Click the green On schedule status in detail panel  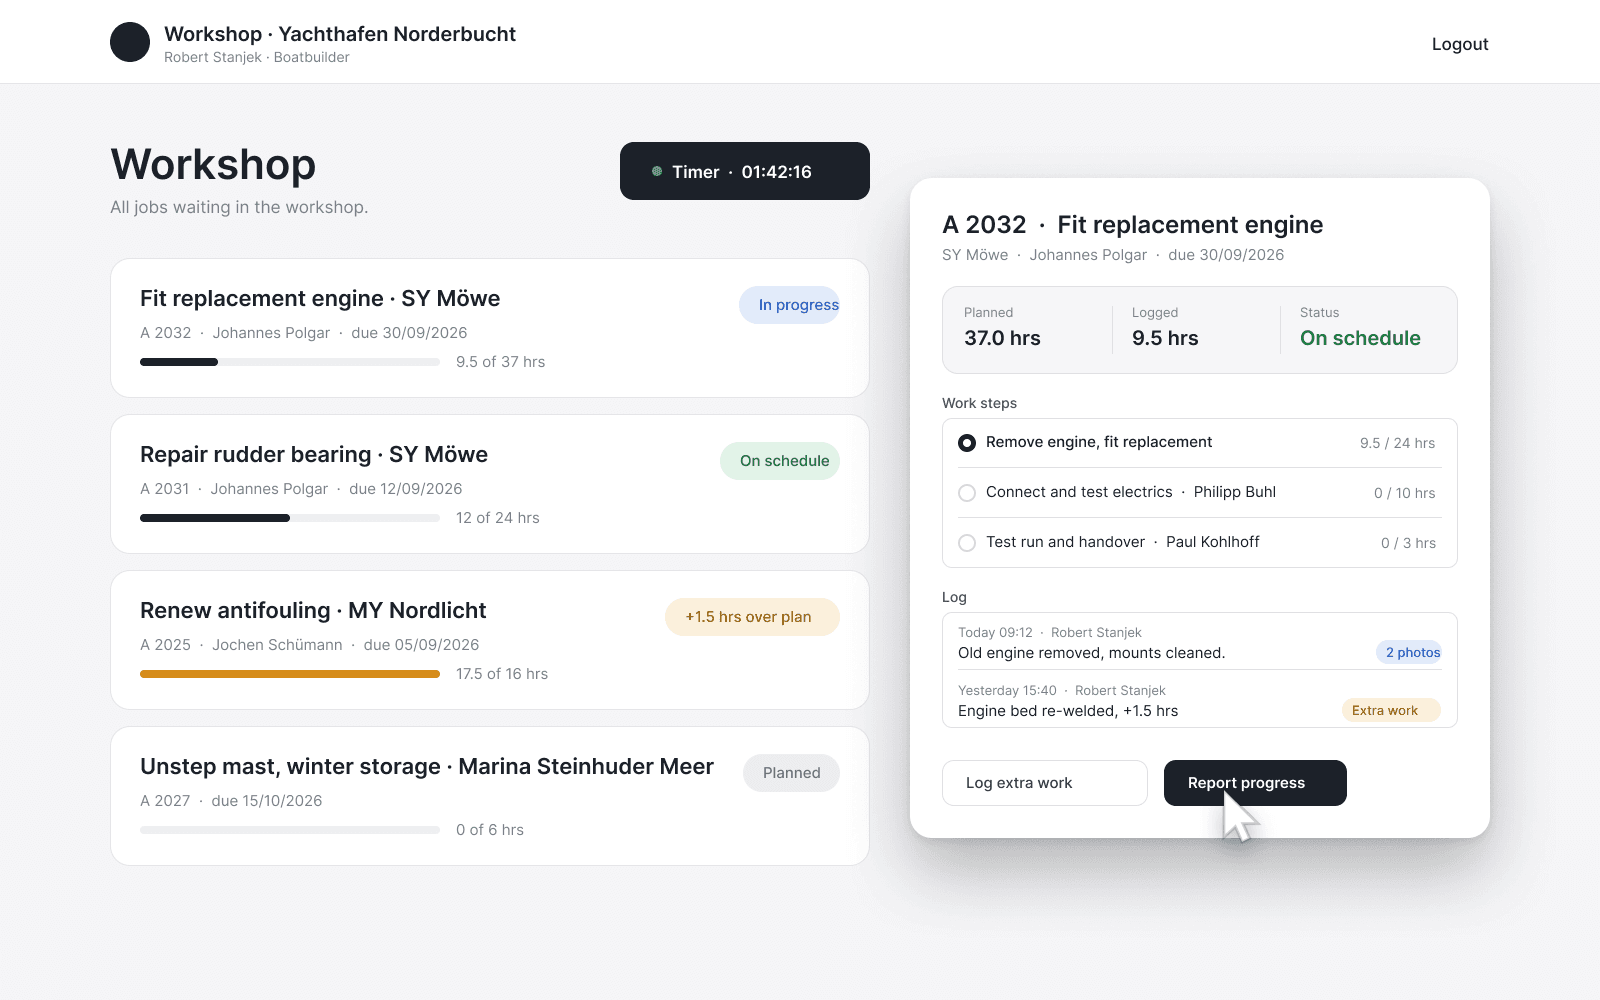tap(1360, 338)
